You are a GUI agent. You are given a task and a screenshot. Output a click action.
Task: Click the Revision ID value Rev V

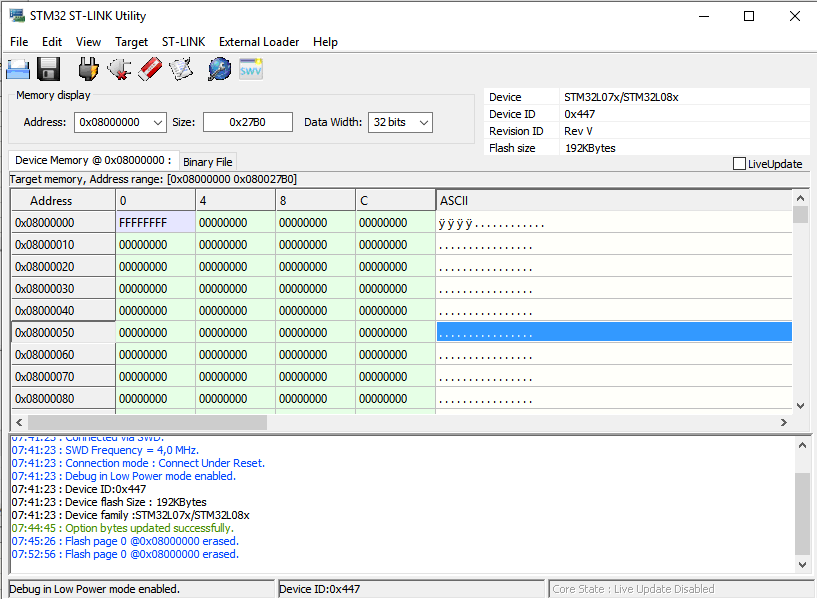(x=578, y=131)
